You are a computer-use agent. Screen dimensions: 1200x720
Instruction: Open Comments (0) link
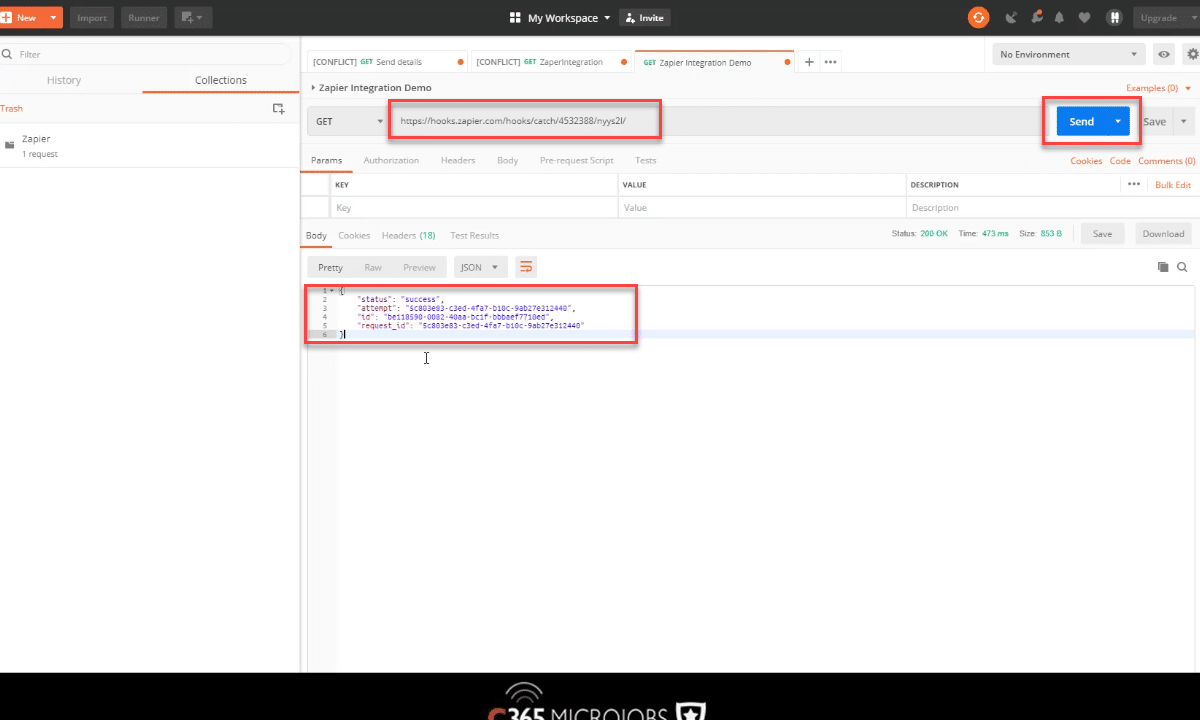[x=1166, y=160]
